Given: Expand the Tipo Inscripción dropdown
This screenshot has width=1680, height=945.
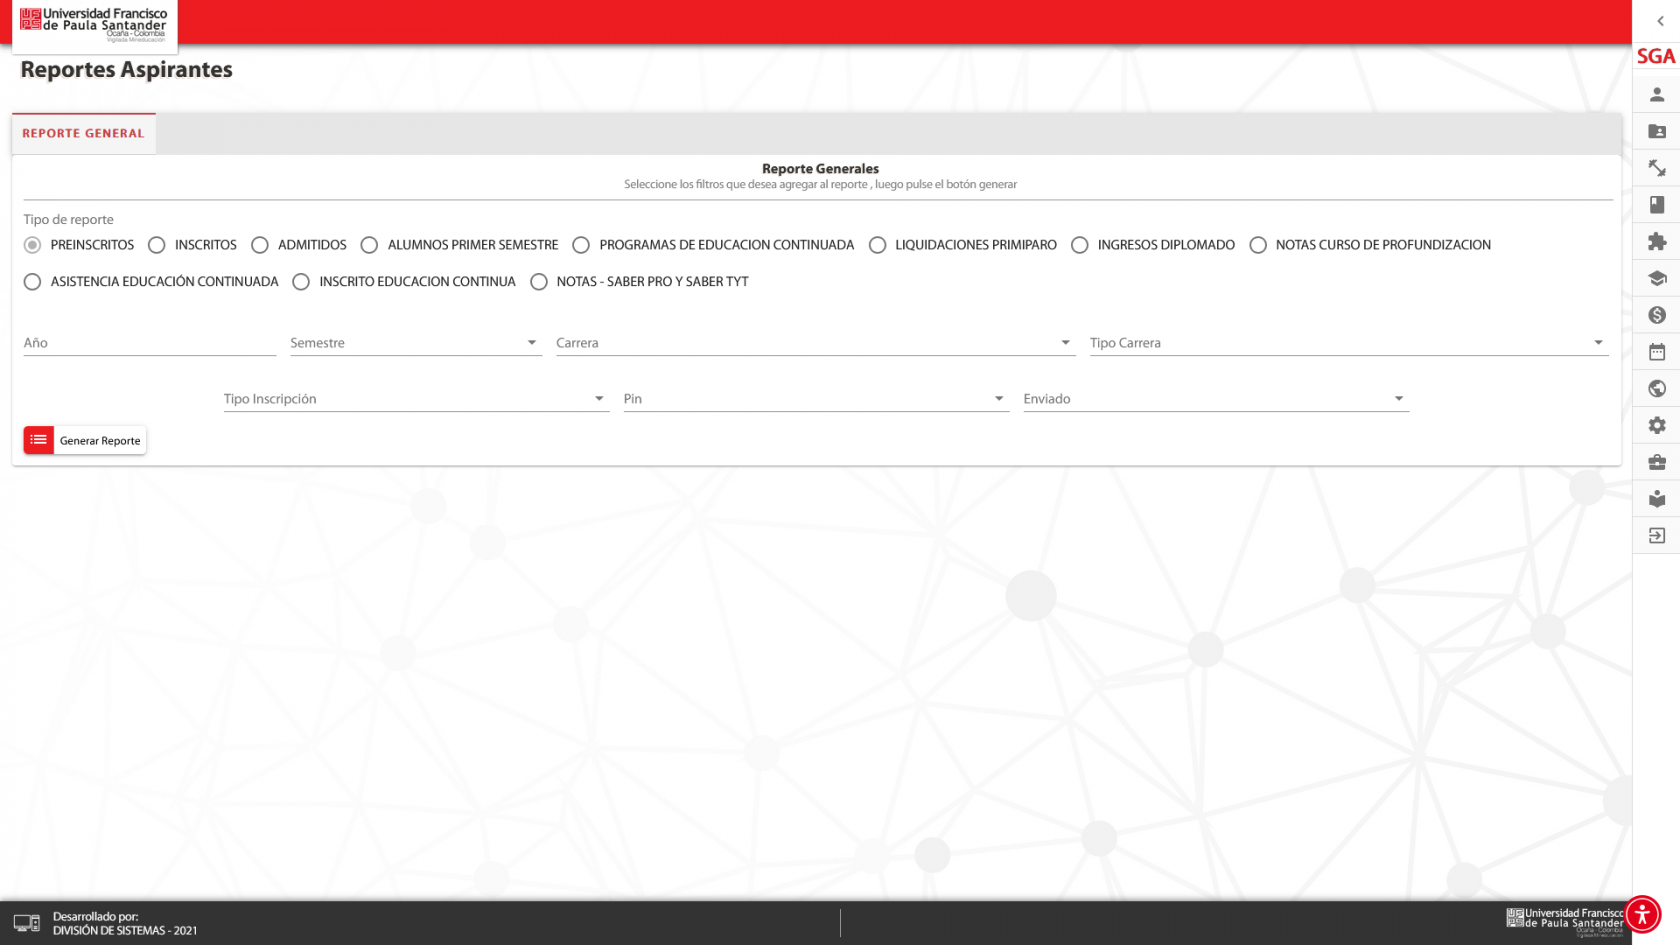Looking at the screenshot, I should coord(415,399).
